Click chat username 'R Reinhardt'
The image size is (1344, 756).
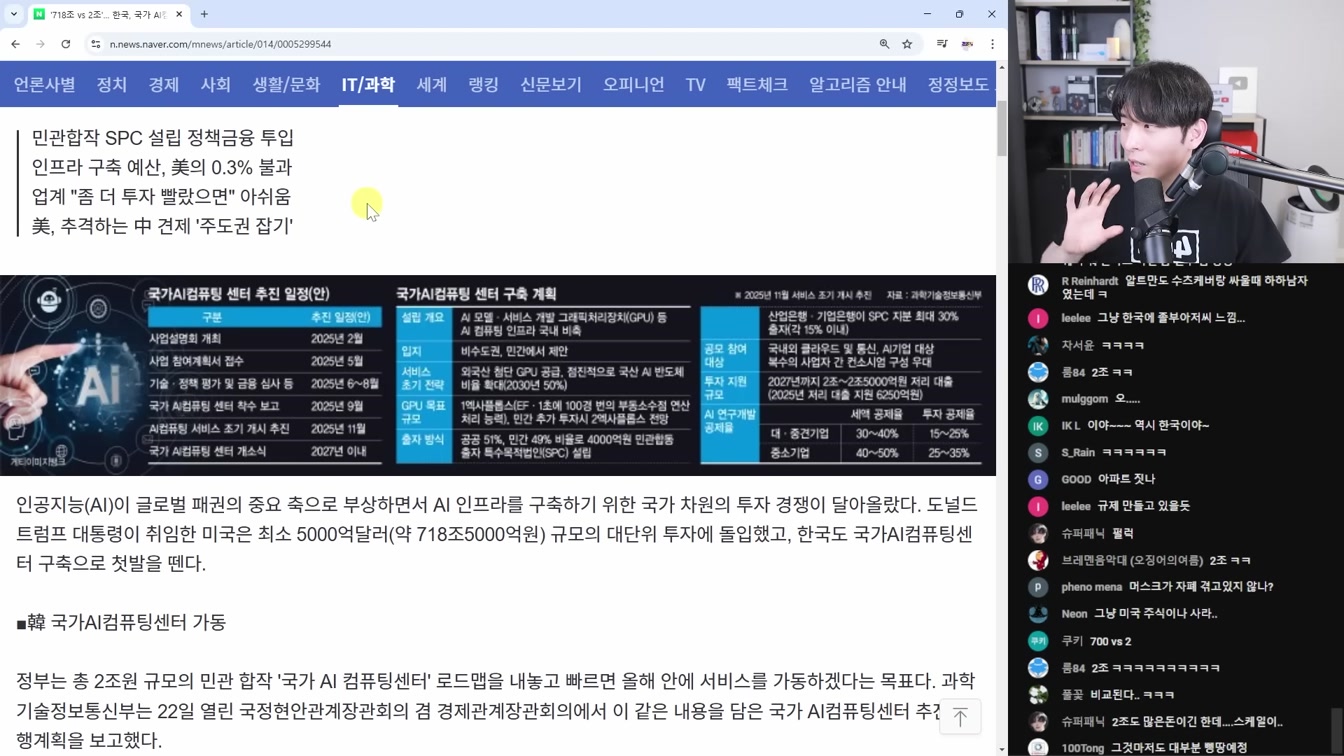coord(1089,281)
